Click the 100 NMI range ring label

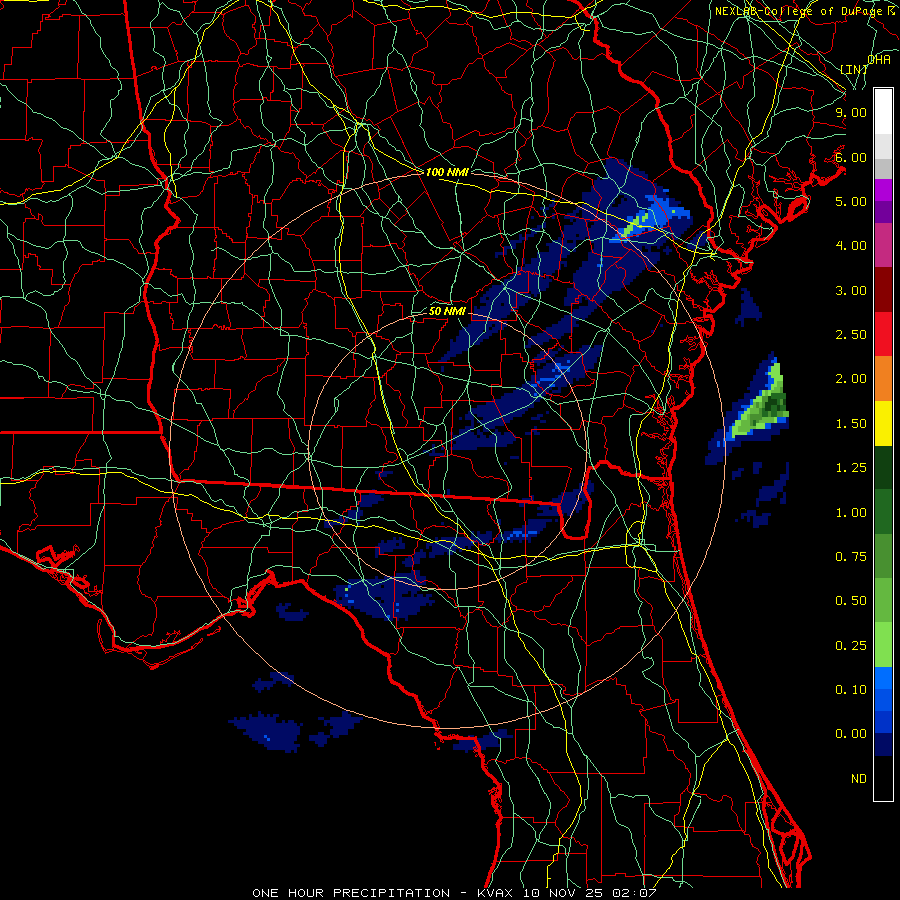[x=447, y=172]
